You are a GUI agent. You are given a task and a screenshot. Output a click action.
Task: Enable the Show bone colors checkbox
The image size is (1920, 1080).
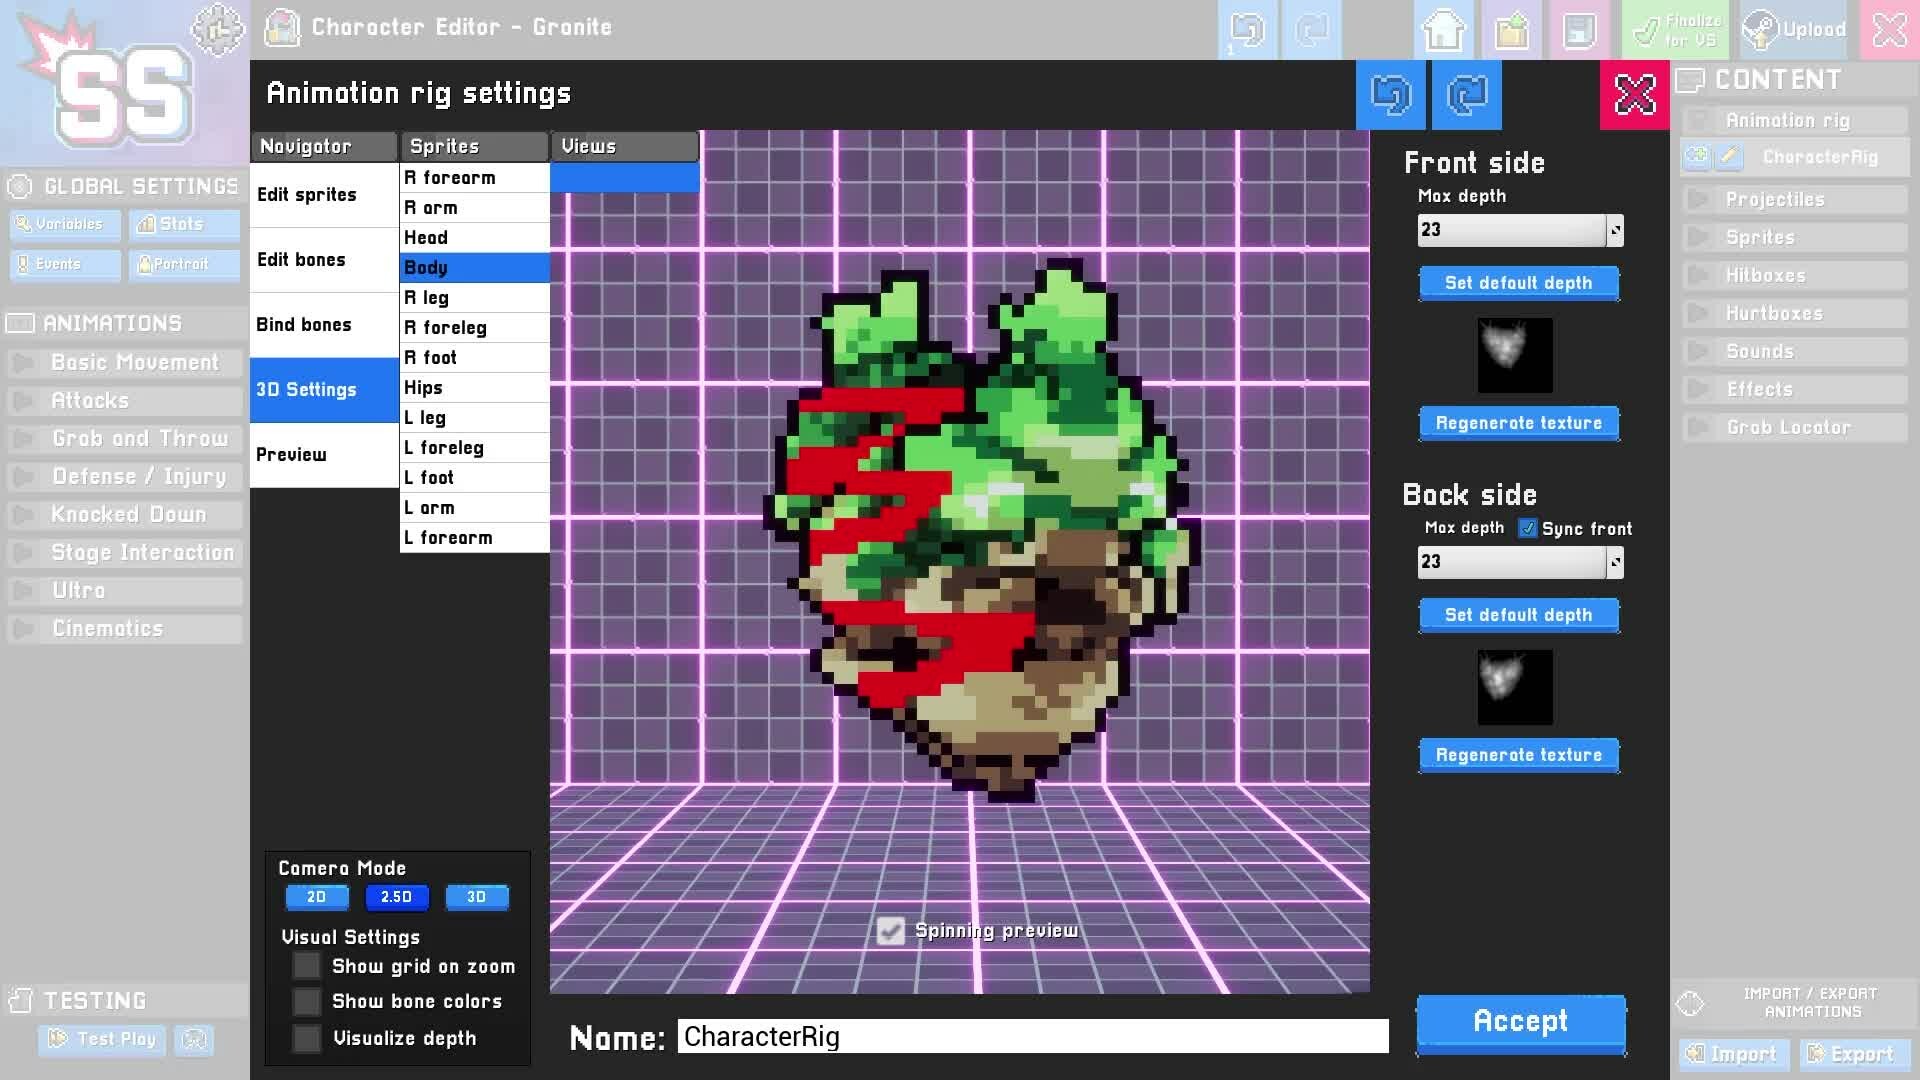(x=306, y=1001)
